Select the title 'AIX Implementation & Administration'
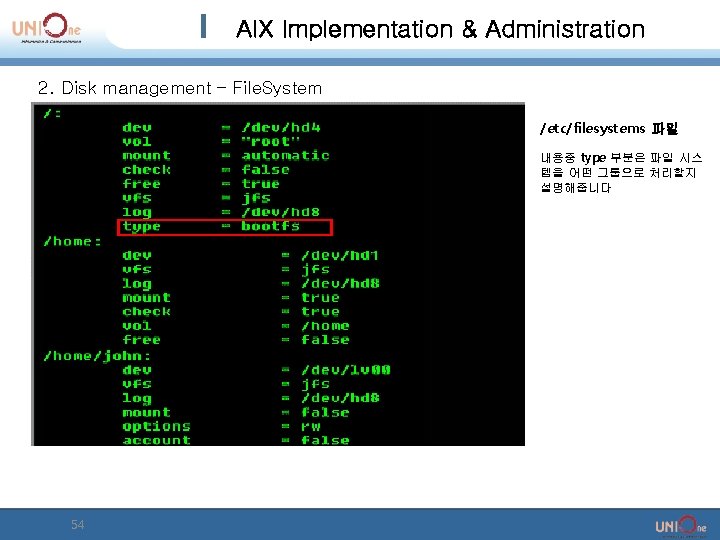 [440, 29]
